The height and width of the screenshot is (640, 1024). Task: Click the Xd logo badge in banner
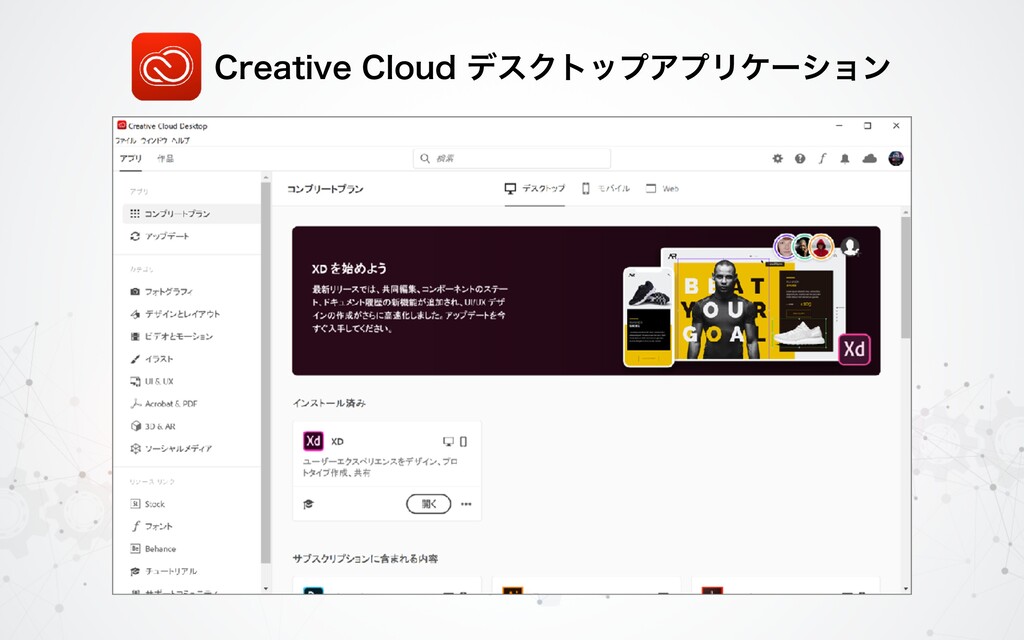[x=854, y=349]
